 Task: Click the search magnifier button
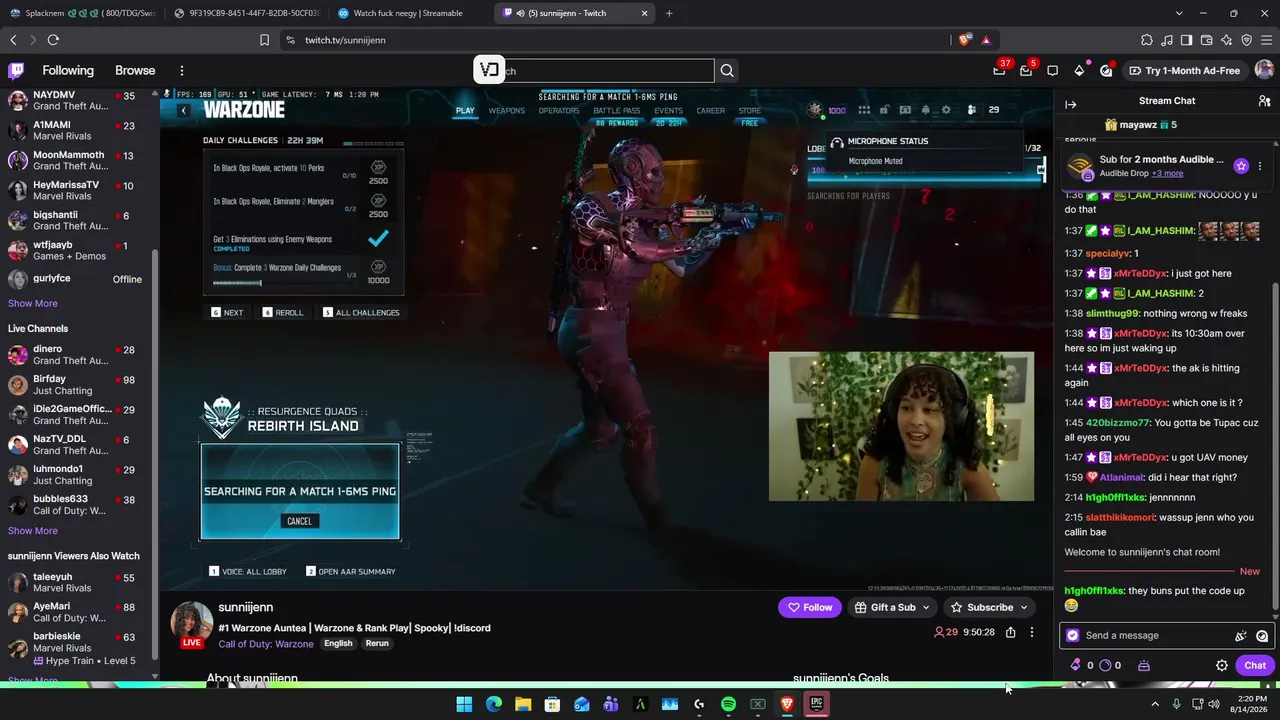[727, 70]
